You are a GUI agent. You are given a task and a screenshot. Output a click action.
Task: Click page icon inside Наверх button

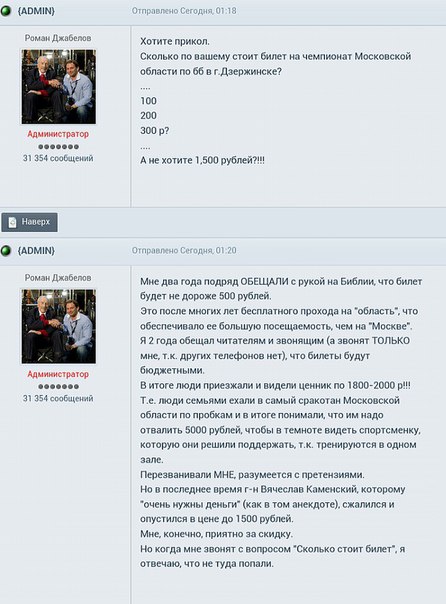coord(12,222)
